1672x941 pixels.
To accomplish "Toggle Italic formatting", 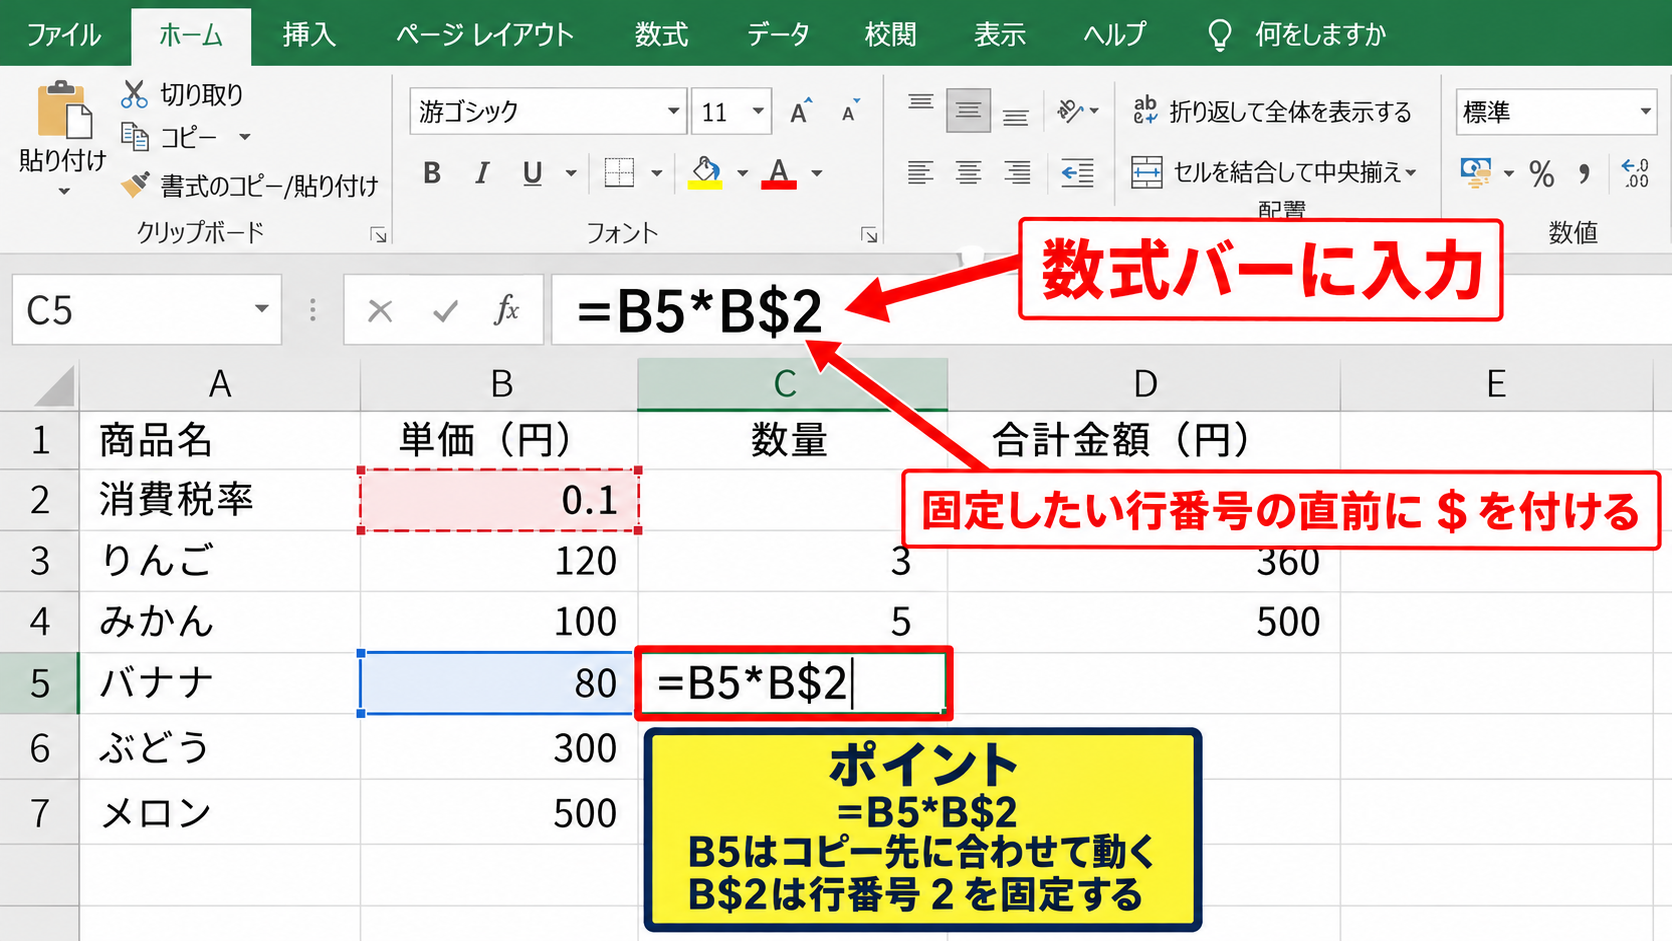I will pos(482,173).
